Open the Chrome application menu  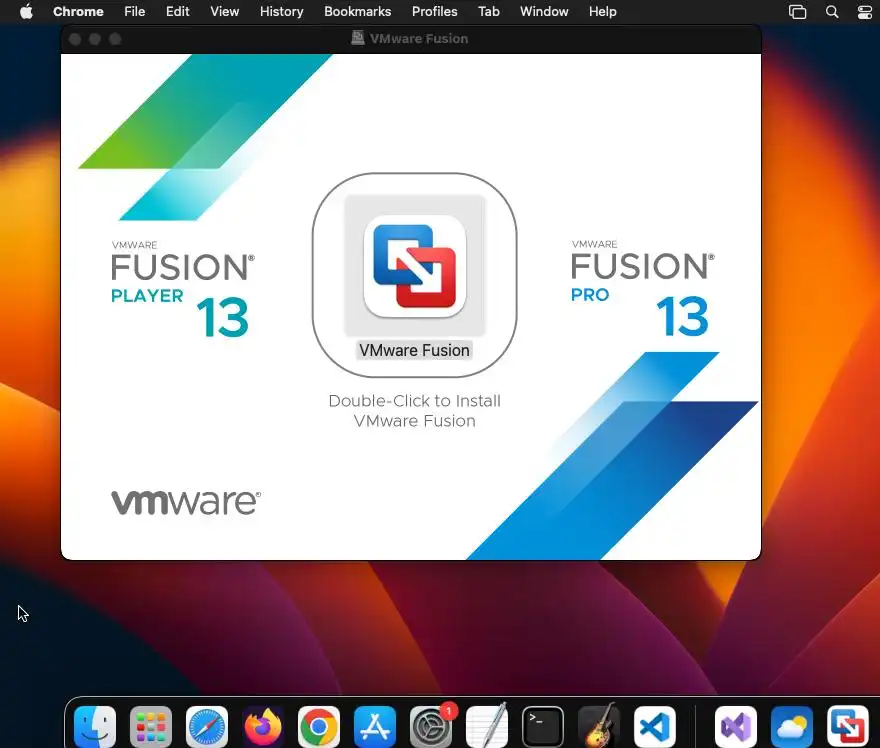pyautogui.click(x=78, y=11)
